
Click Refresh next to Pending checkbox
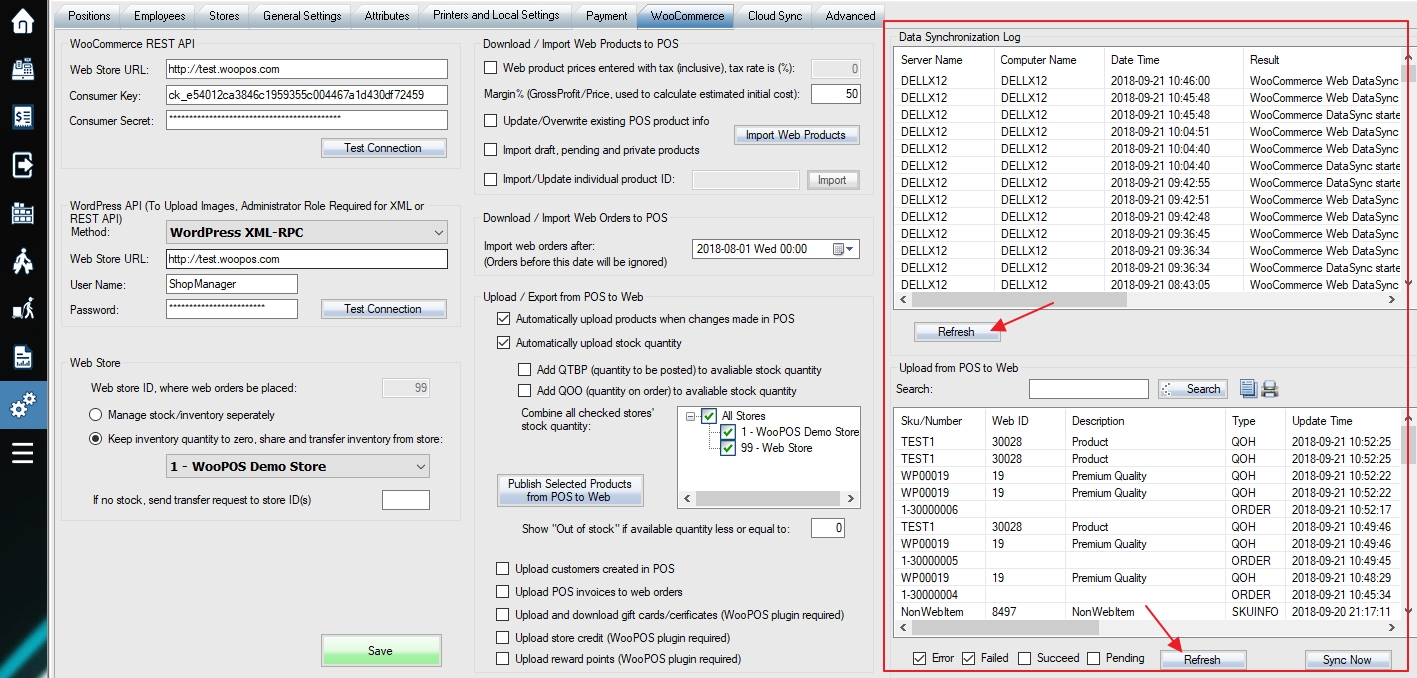coord(1202,660)
